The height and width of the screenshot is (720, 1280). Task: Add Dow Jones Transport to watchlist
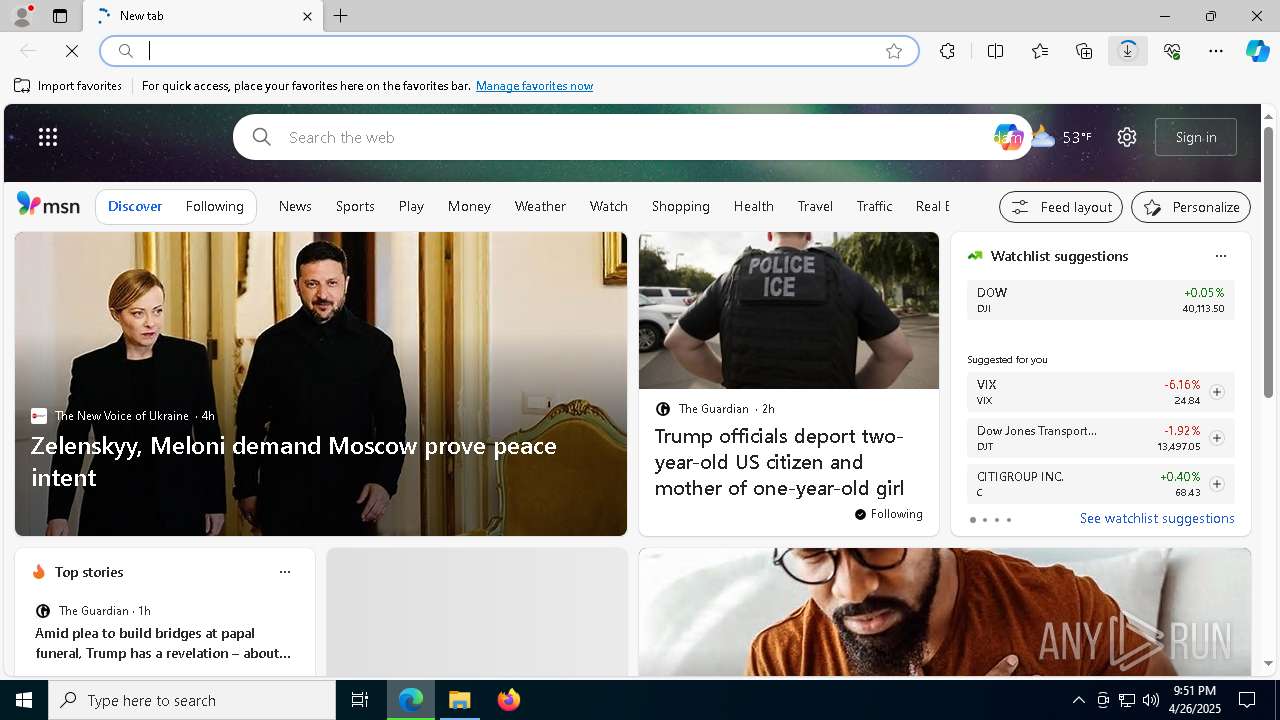(1216, 438)
